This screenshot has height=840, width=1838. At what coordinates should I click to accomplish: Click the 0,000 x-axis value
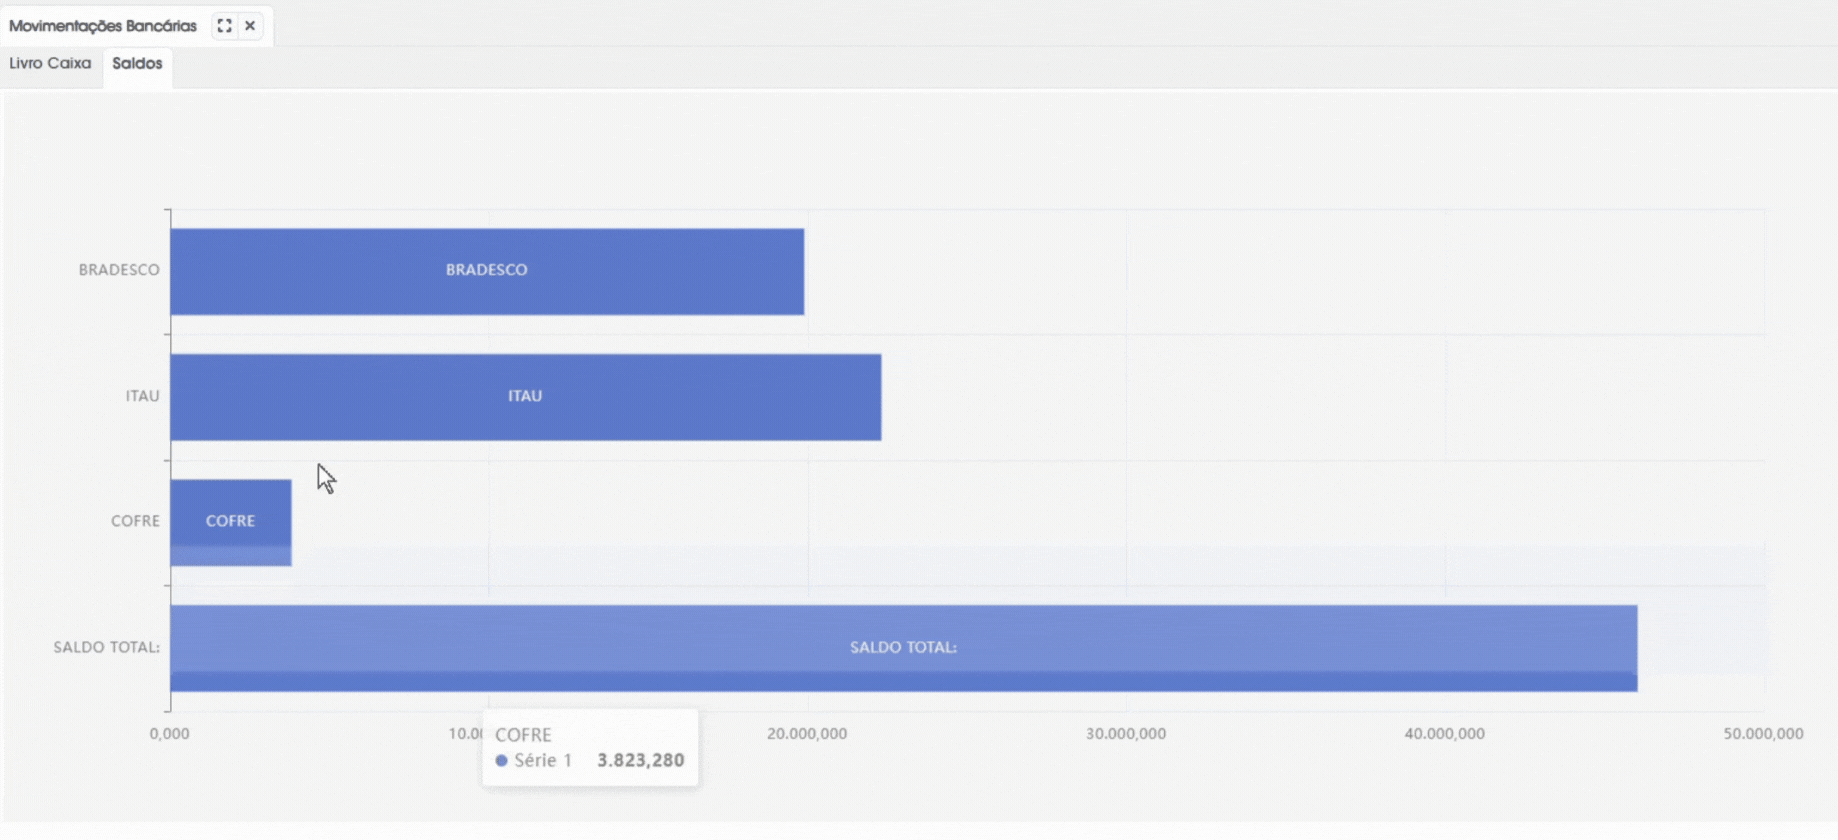point(170,734)
